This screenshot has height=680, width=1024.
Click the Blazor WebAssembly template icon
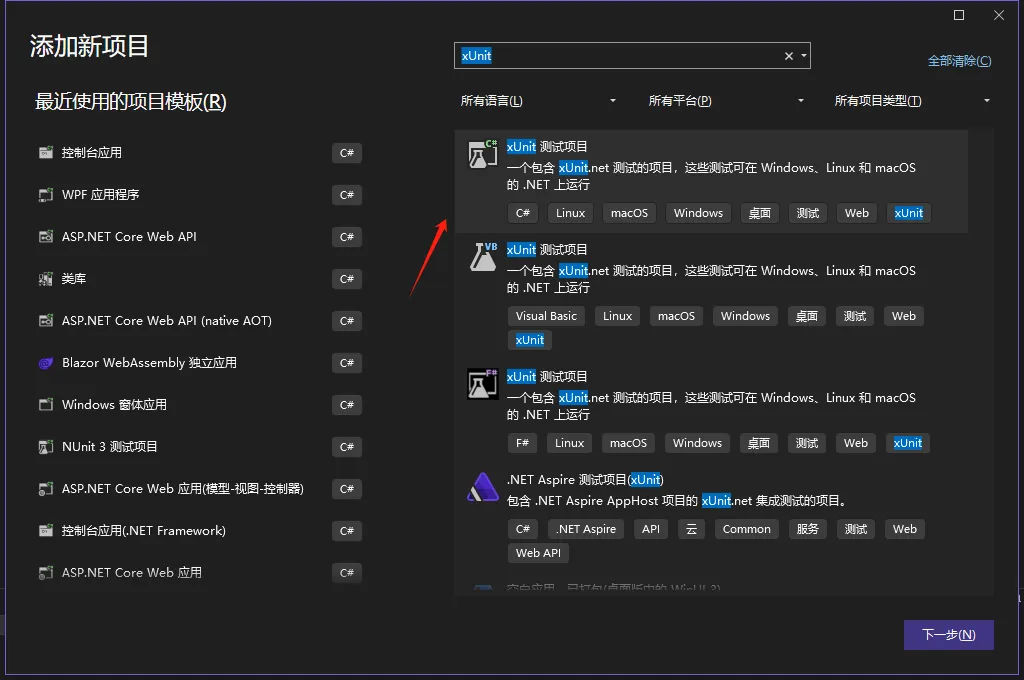(45, 363)
